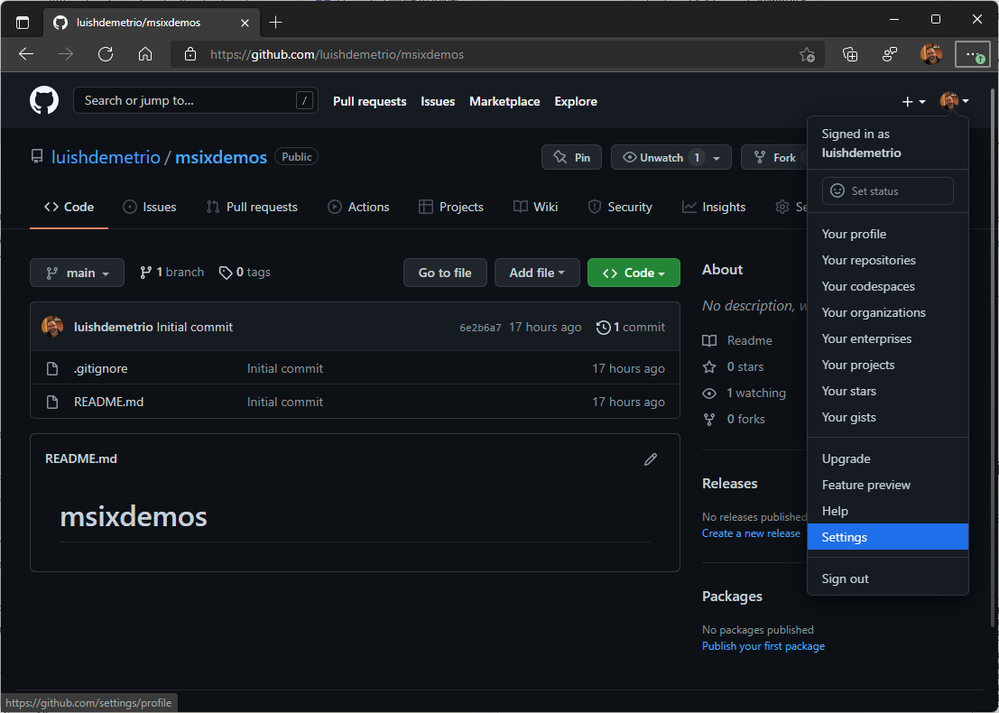Click the Fork button

point(775,157)
